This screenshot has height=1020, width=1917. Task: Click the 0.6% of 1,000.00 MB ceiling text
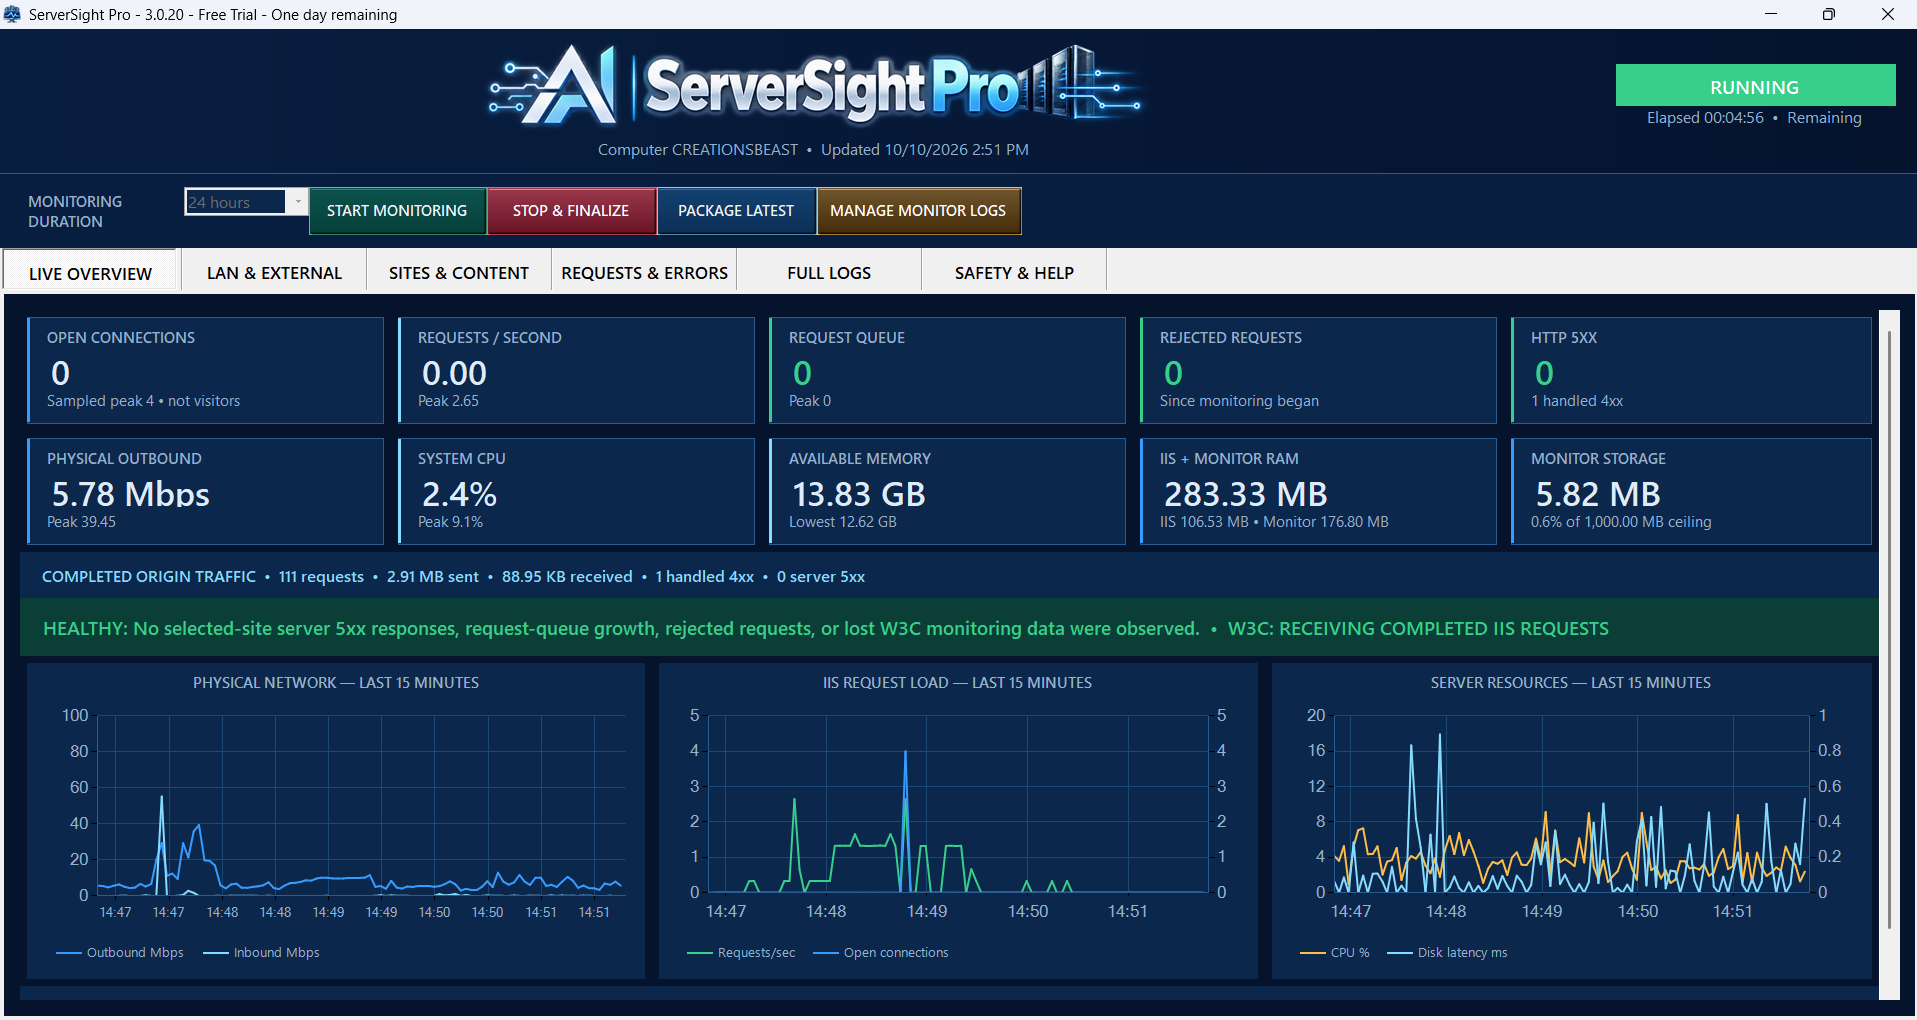click(x=1621, y=522)
